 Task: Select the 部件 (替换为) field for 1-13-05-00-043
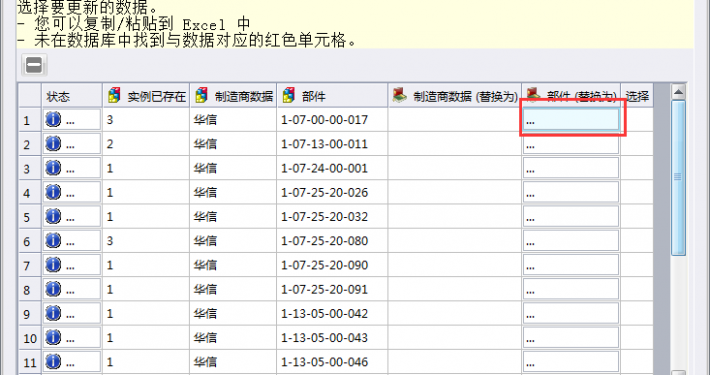tap(571, 338)
